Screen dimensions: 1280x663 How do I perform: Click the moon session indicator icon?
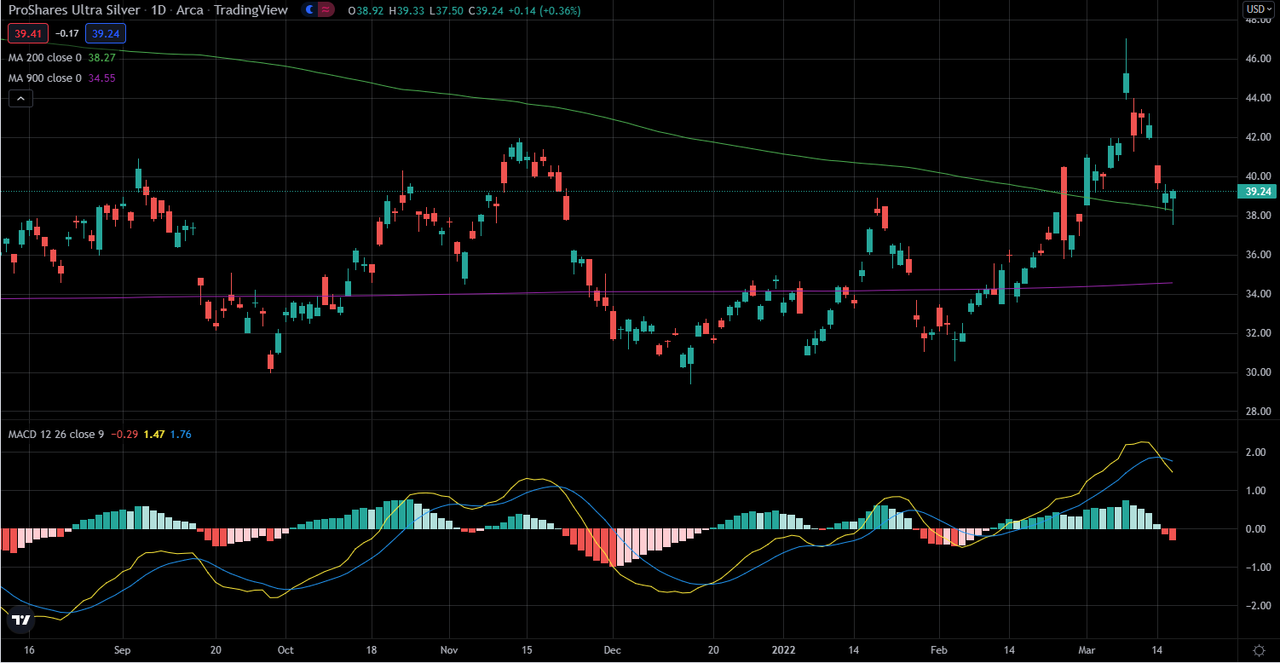coord(311,10)
